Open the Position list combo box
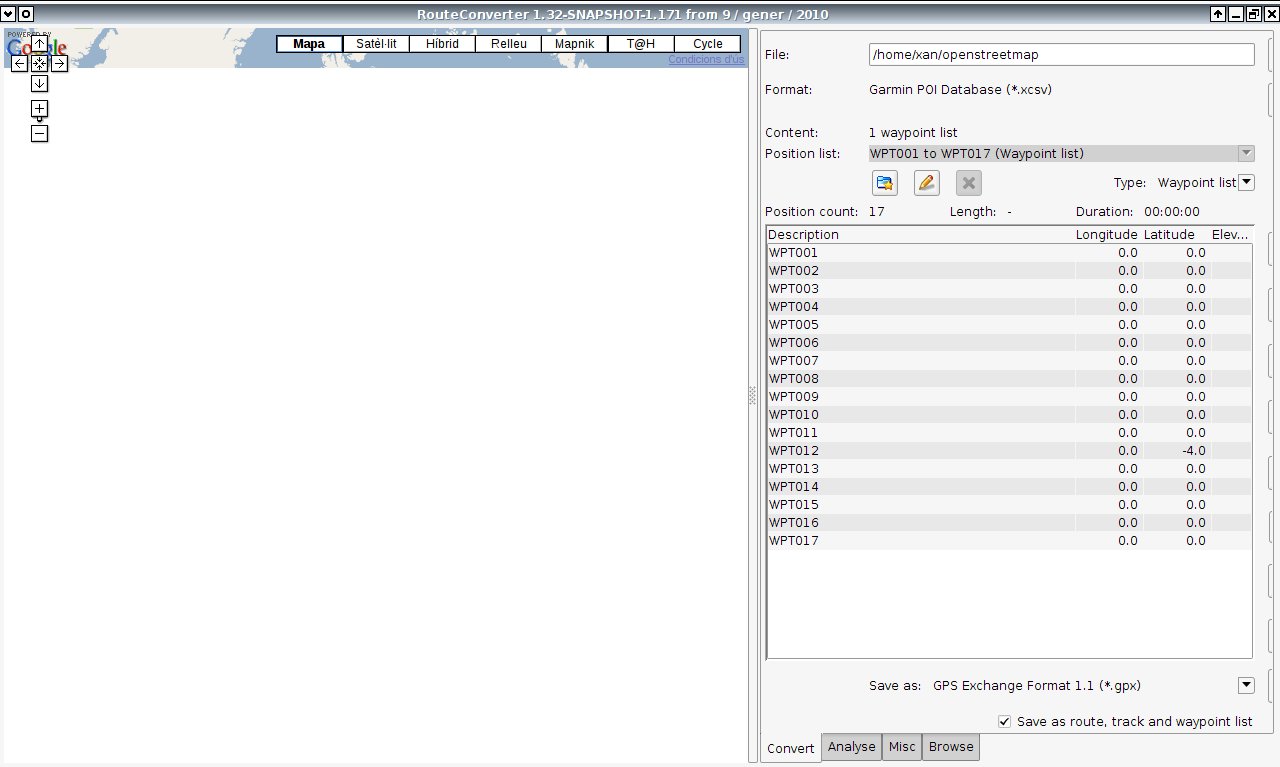1280x767 pixels. (x=1061, y=154)
